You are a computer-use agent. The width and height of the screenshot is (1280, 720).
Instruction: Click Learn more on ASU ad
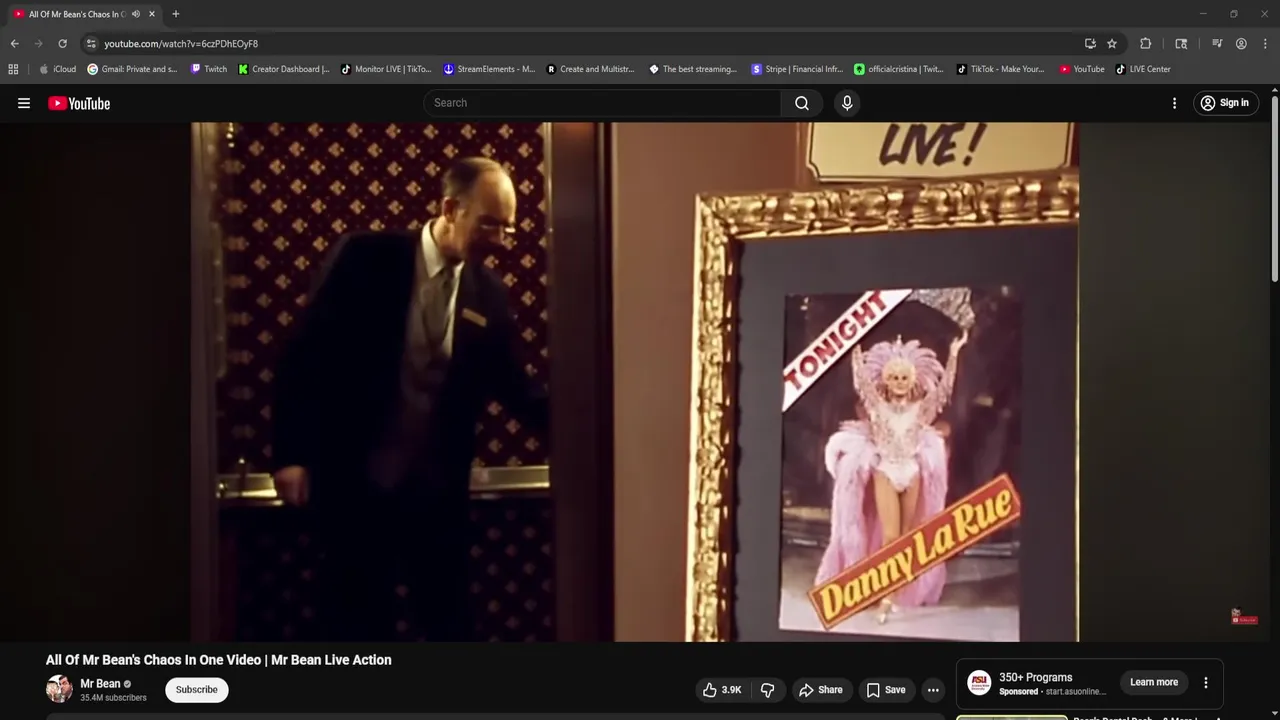[1154, 682]
